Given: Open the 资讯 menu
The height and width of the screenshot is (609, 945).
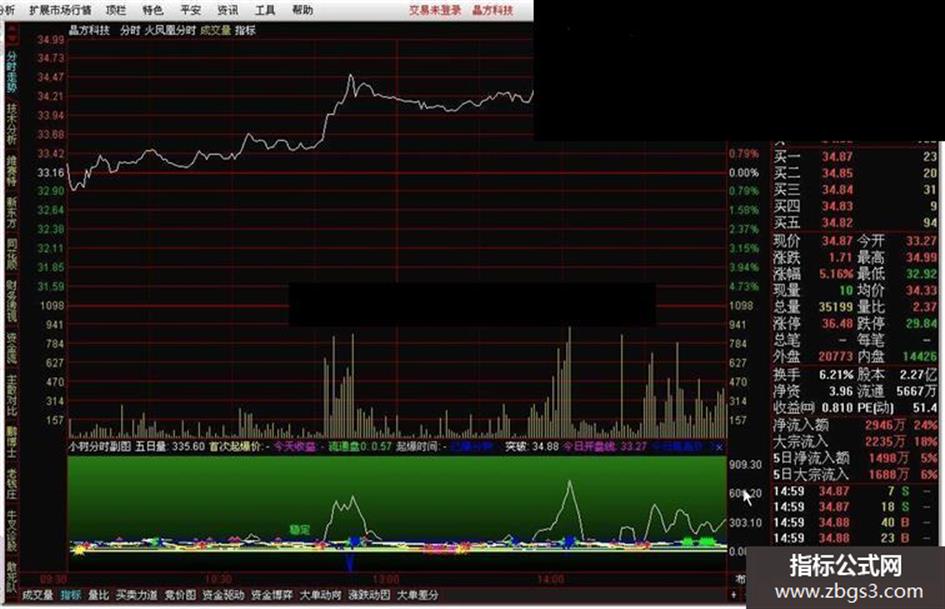Looking at the screenshot, I should point(228,10).
